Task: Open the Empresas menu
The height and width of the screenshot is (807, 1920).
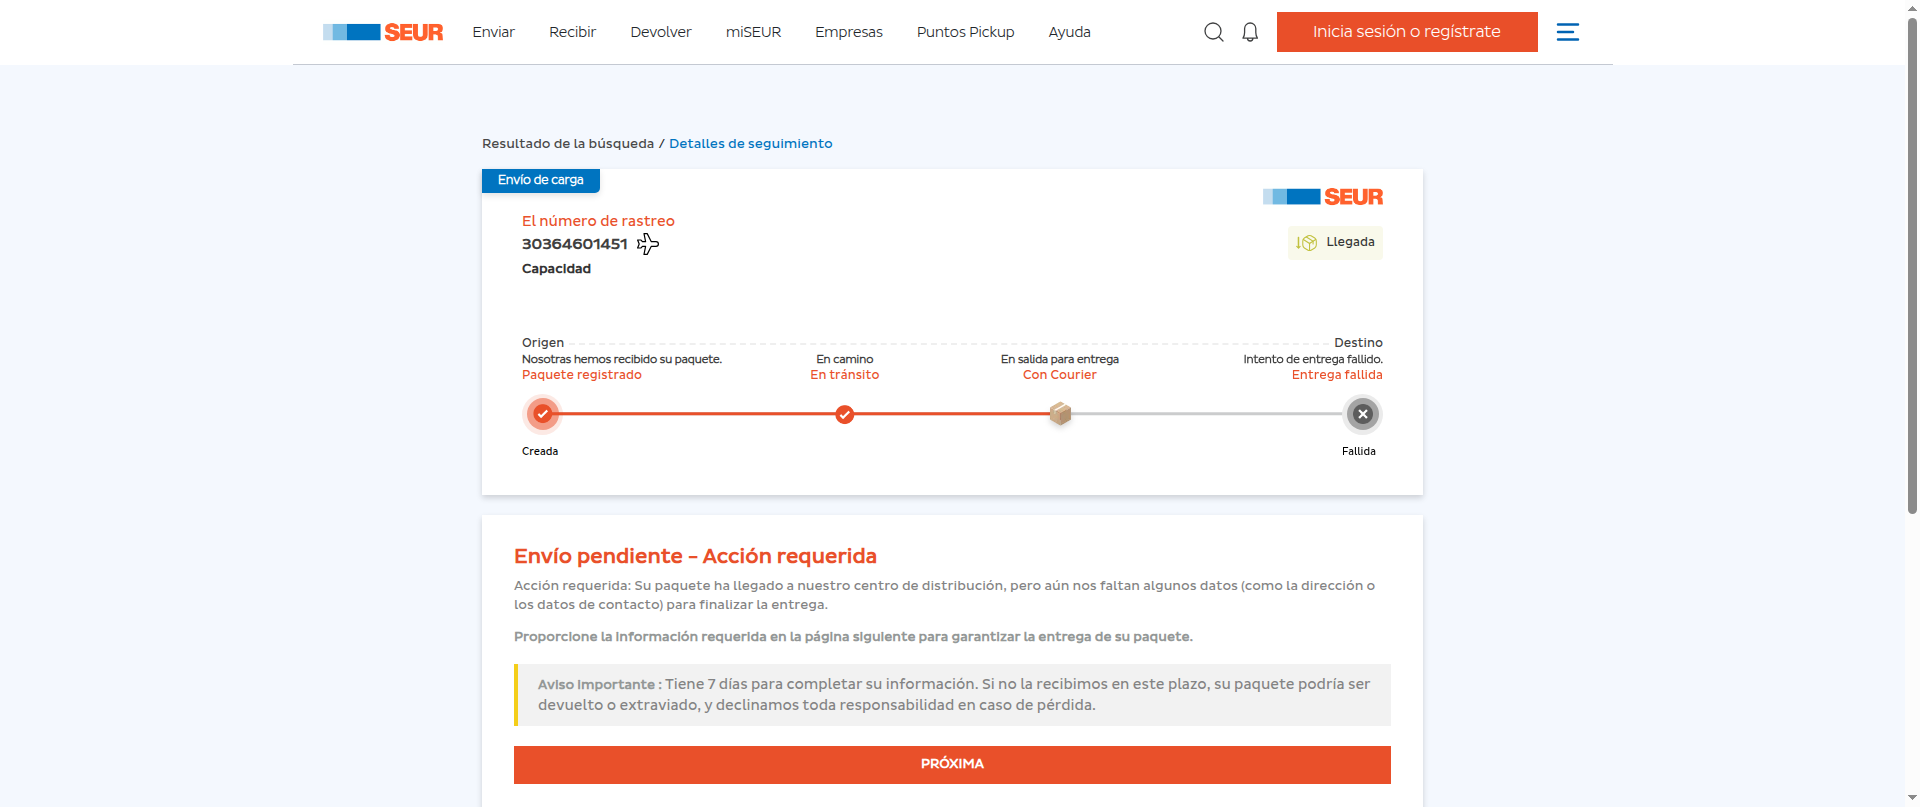Action: [x=849, y=32]
